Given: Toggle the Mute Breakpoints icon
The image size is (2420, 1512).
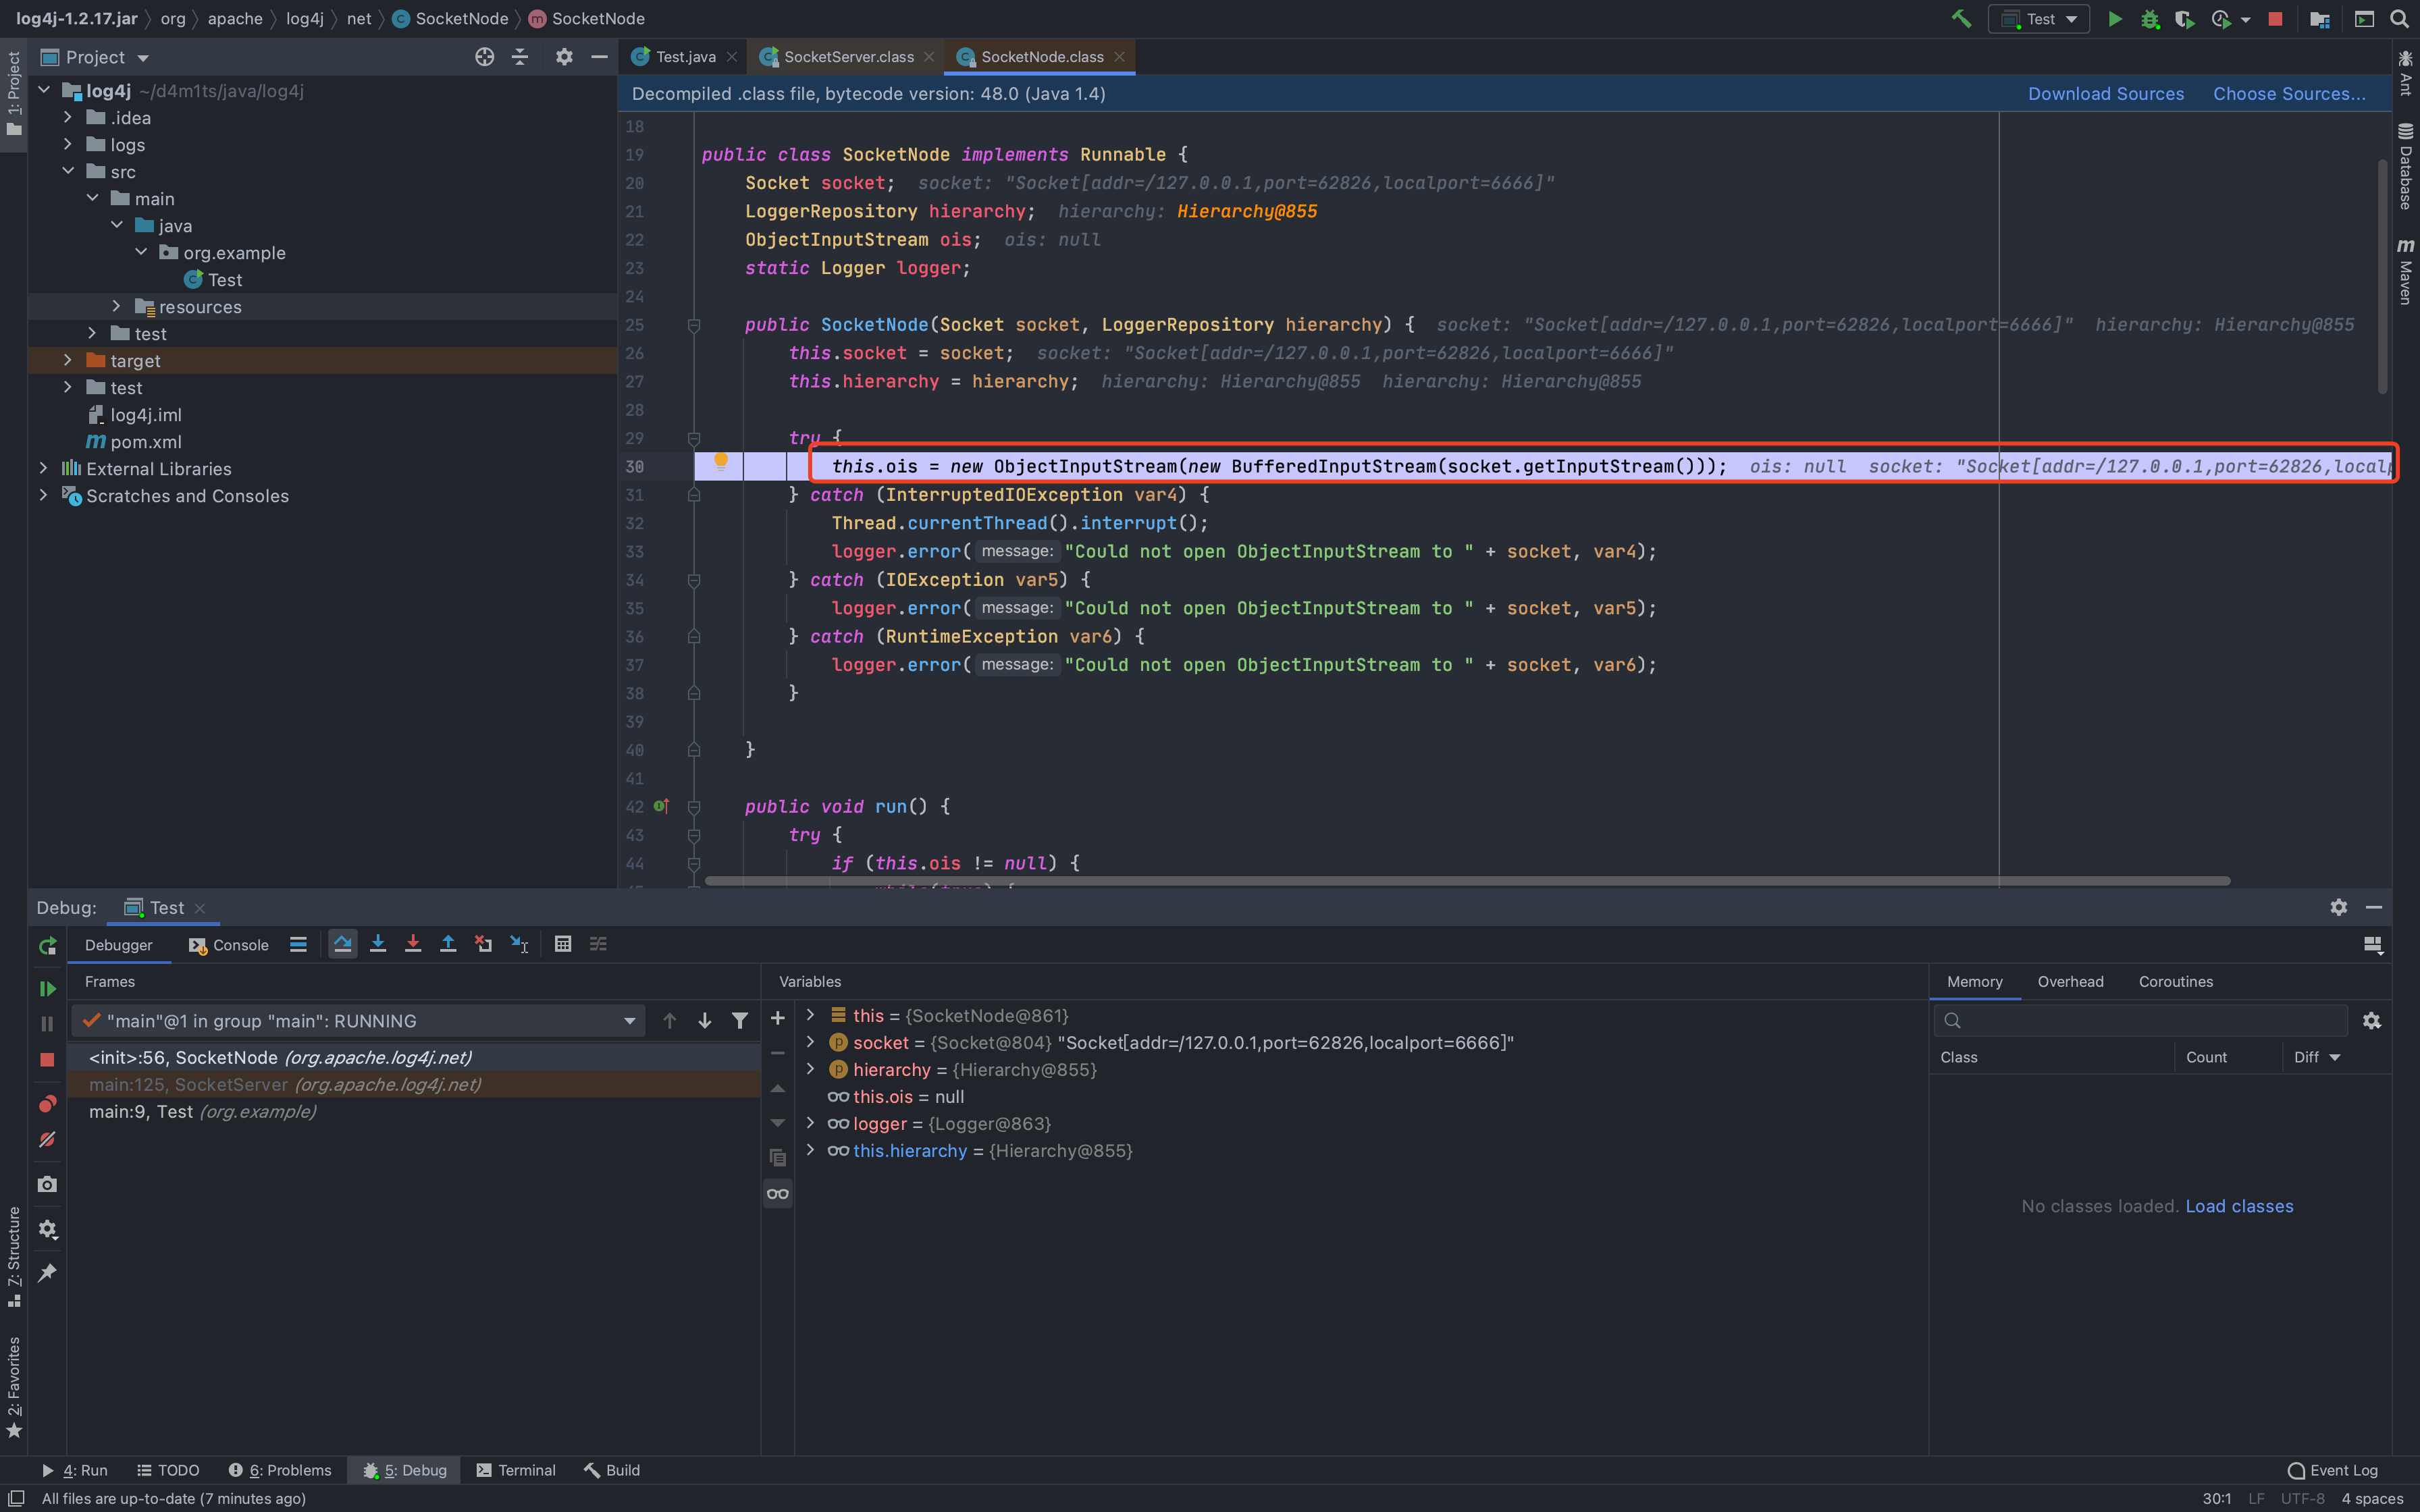Looking at the screenshot, I should 47,1140.
